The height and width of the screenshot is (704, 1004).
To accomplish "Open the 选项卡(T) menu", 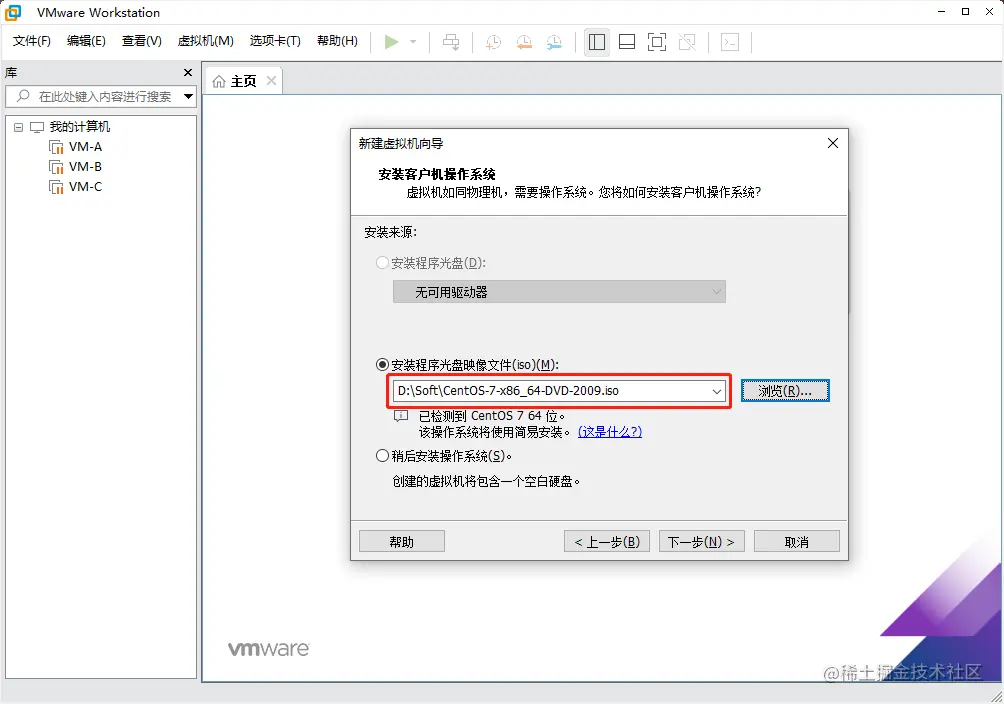I will [x=275, y=41].
